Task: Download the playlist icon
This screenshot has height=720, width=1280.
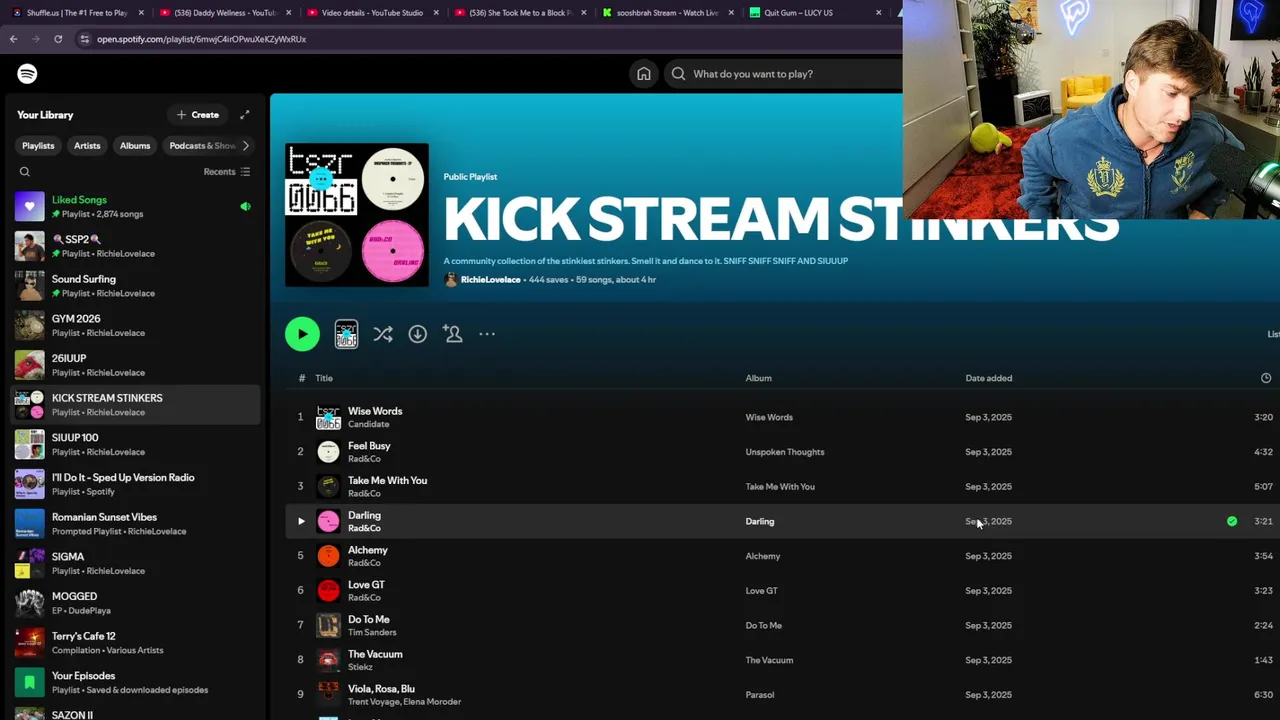Action: tap(417, 334)
